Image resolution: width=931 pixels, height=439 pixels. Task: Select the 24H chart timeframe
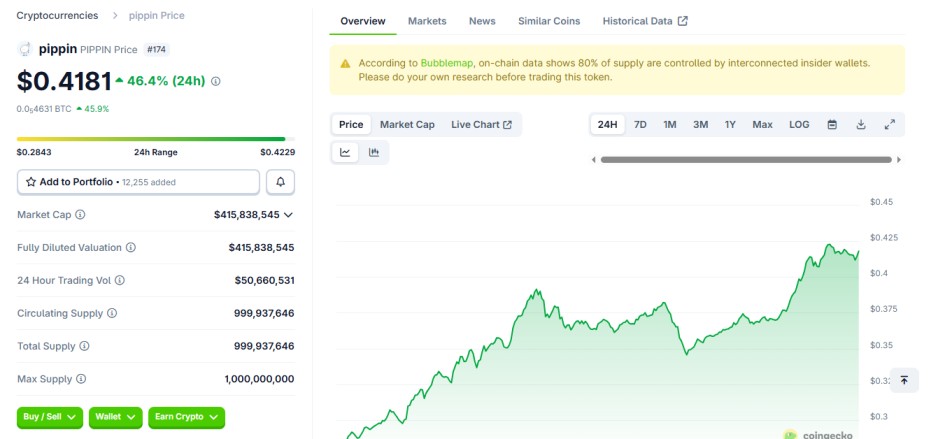click(x=607, y=125)
